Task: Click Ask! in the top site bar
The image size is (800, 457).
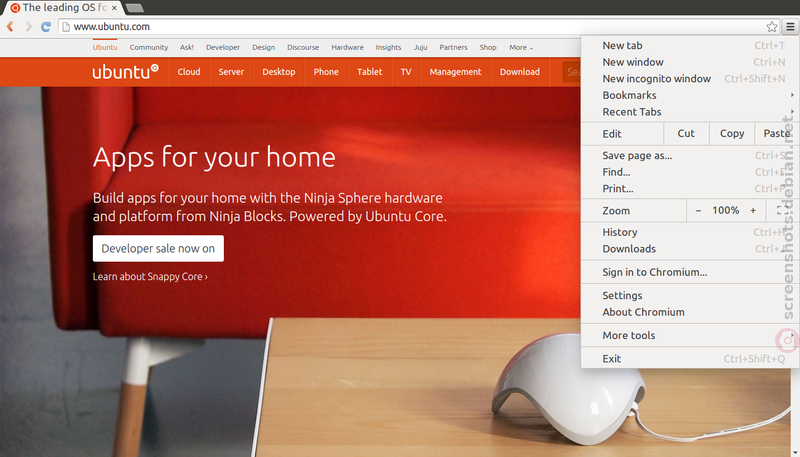Action: coord(187,47)
